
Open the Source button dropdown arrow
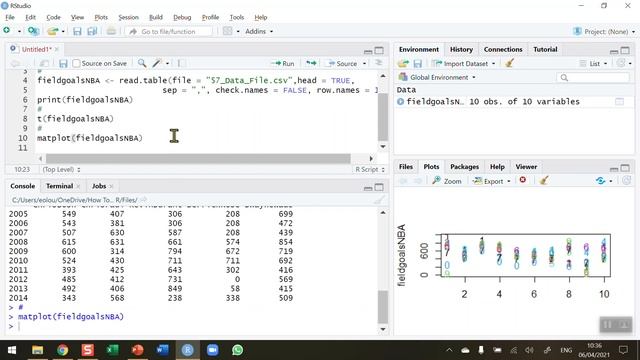coord(364,64)
